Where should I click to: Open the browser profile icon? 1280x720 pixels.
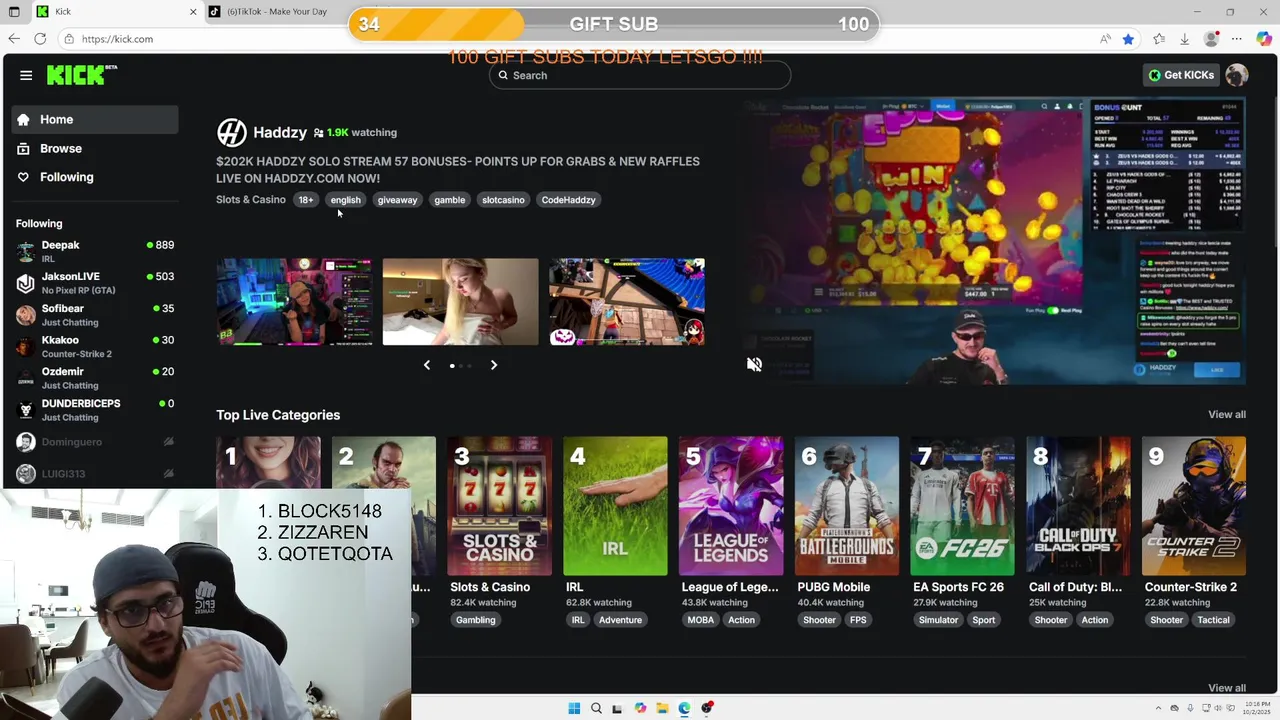point(1211,39)
